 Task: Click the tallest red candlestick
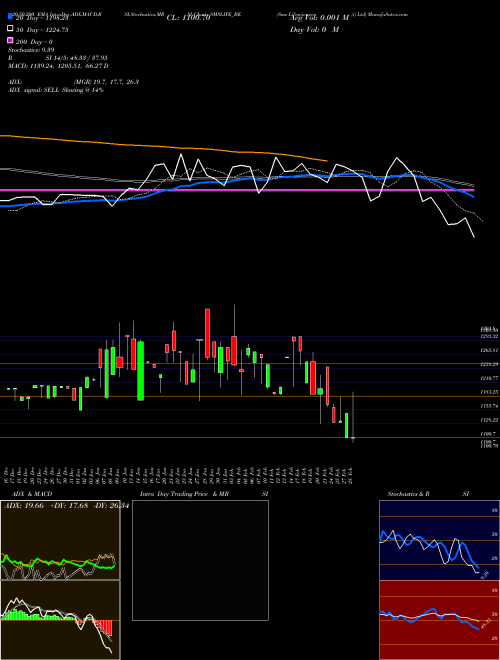[207, 333]
